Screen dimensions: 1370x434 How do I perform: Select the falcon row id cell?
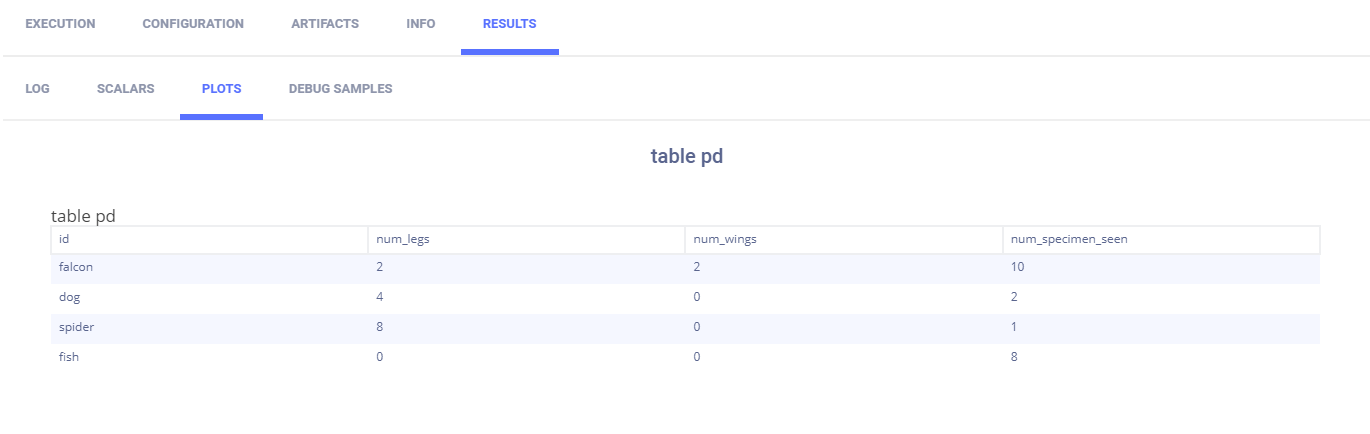pos(76,267)
